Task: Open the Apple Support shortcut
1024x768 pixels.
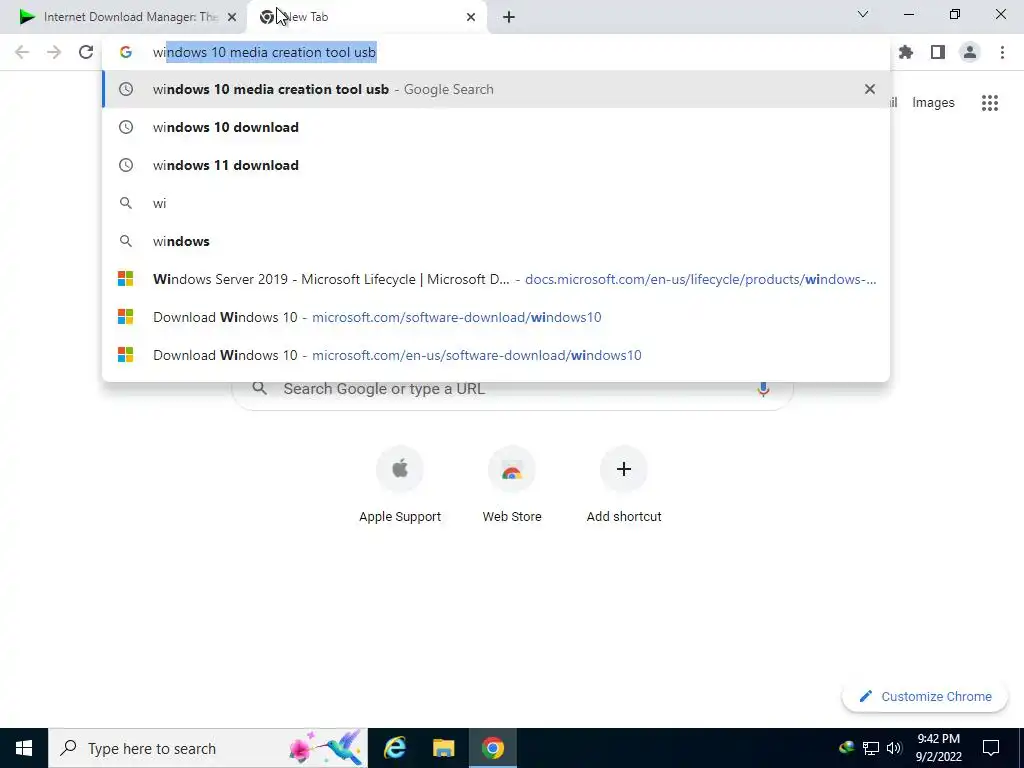Action: pos(400,485)
